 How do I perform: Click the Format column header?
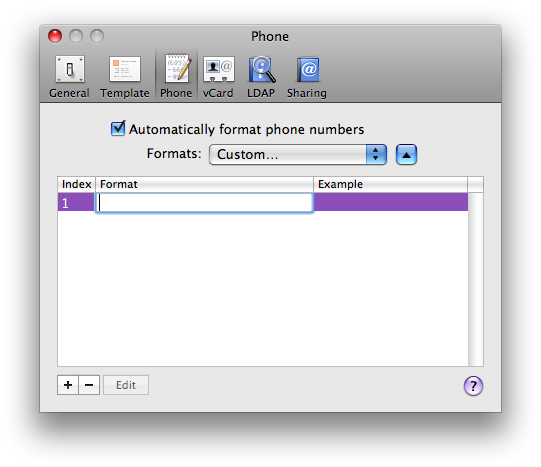pyautogui.click(x=204, y=184)
